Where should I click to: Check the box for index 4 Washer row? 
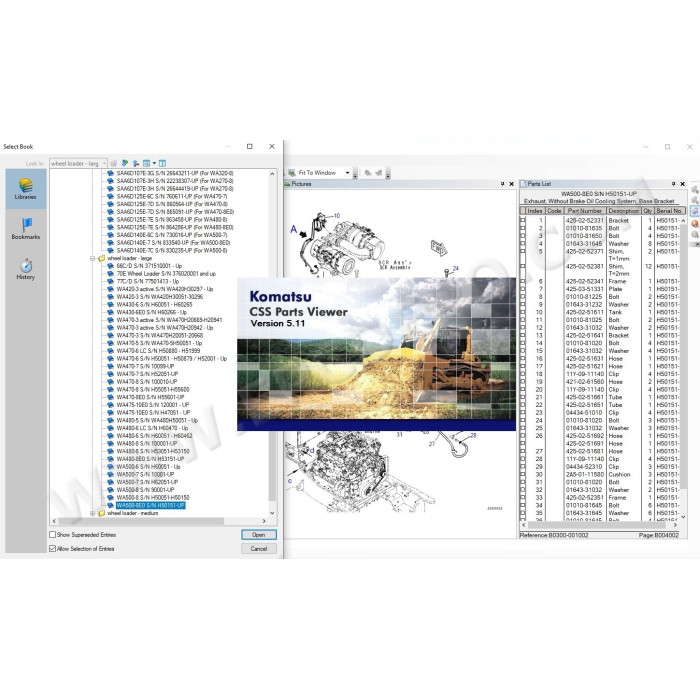tap(523, 244)
